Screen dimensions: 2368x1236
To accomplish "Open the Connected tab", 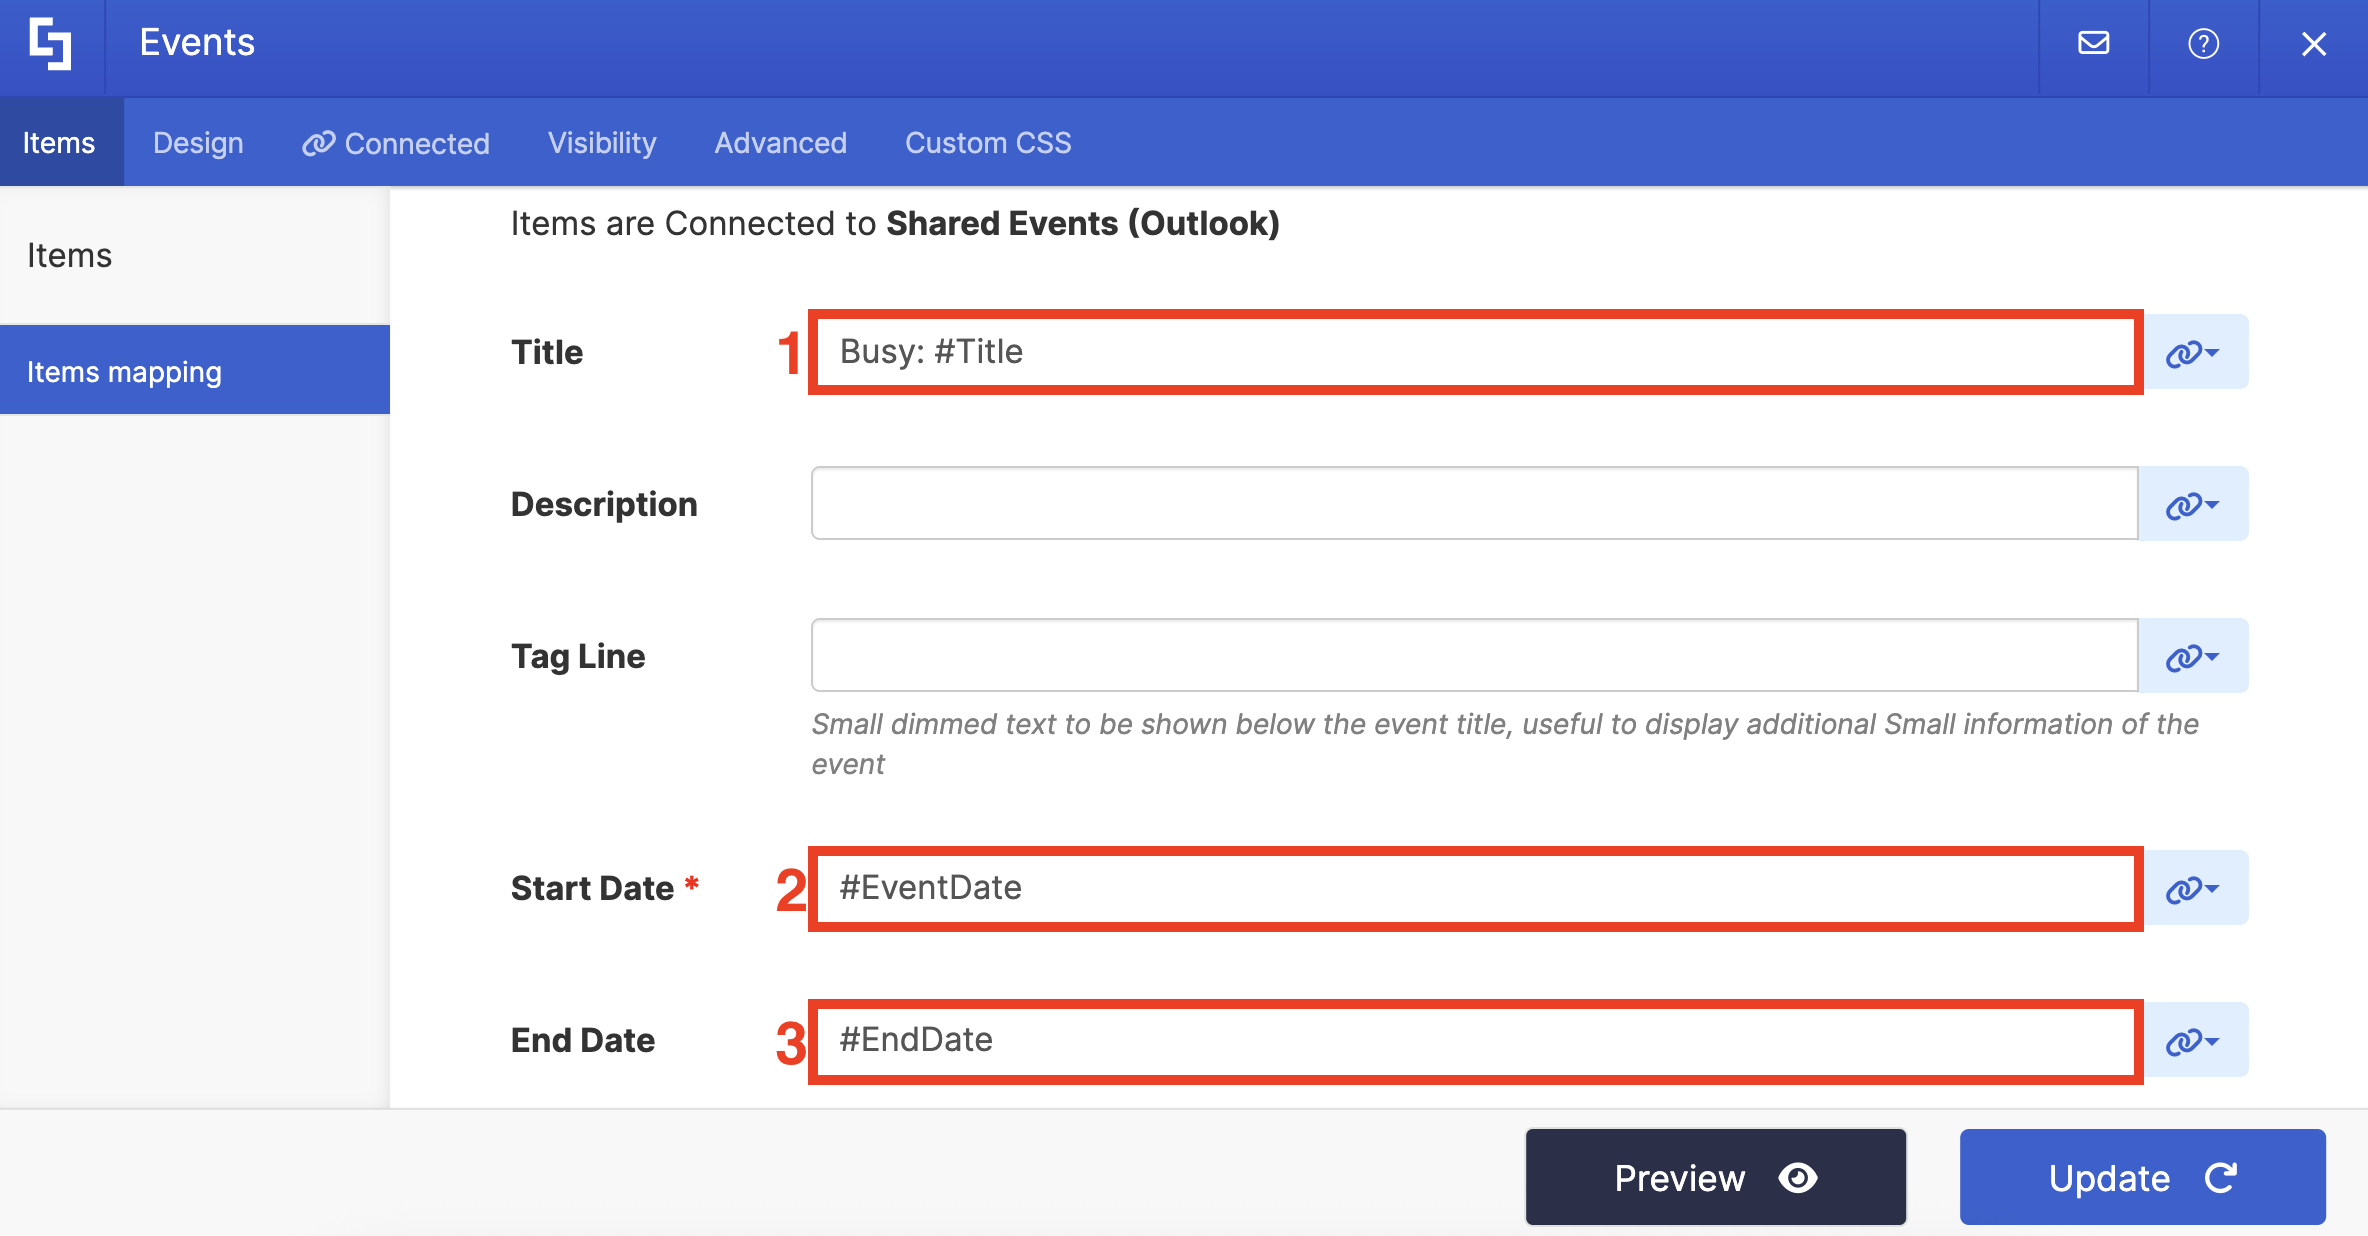I will 396,143.
